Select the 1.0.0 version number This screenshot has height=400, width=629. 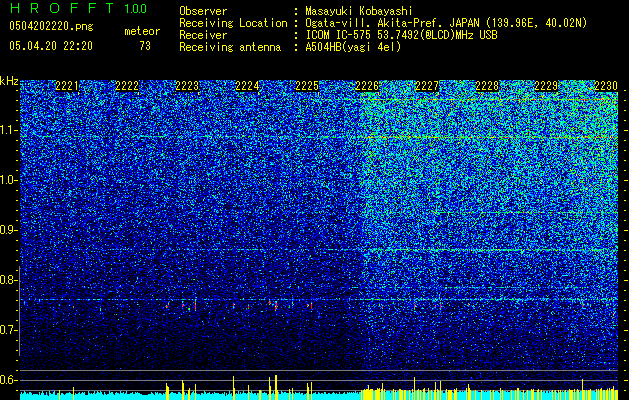coord(136,9)
